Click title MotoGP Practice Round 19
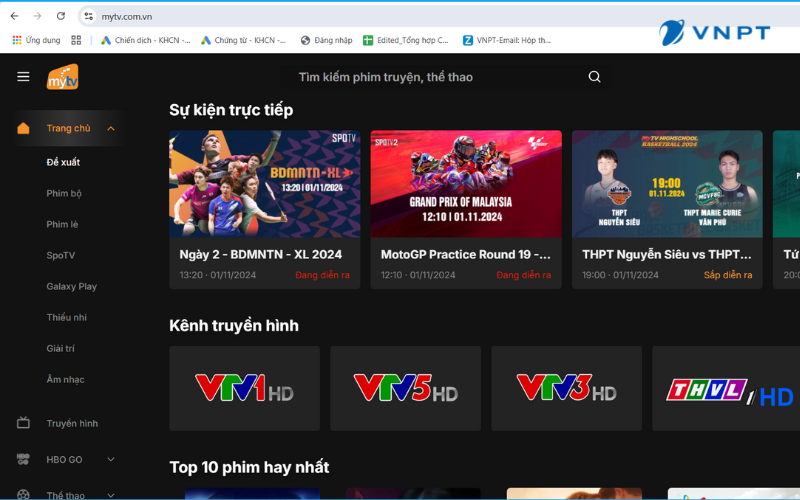Viewport: 800px width, 500px height. coord(466,254)
